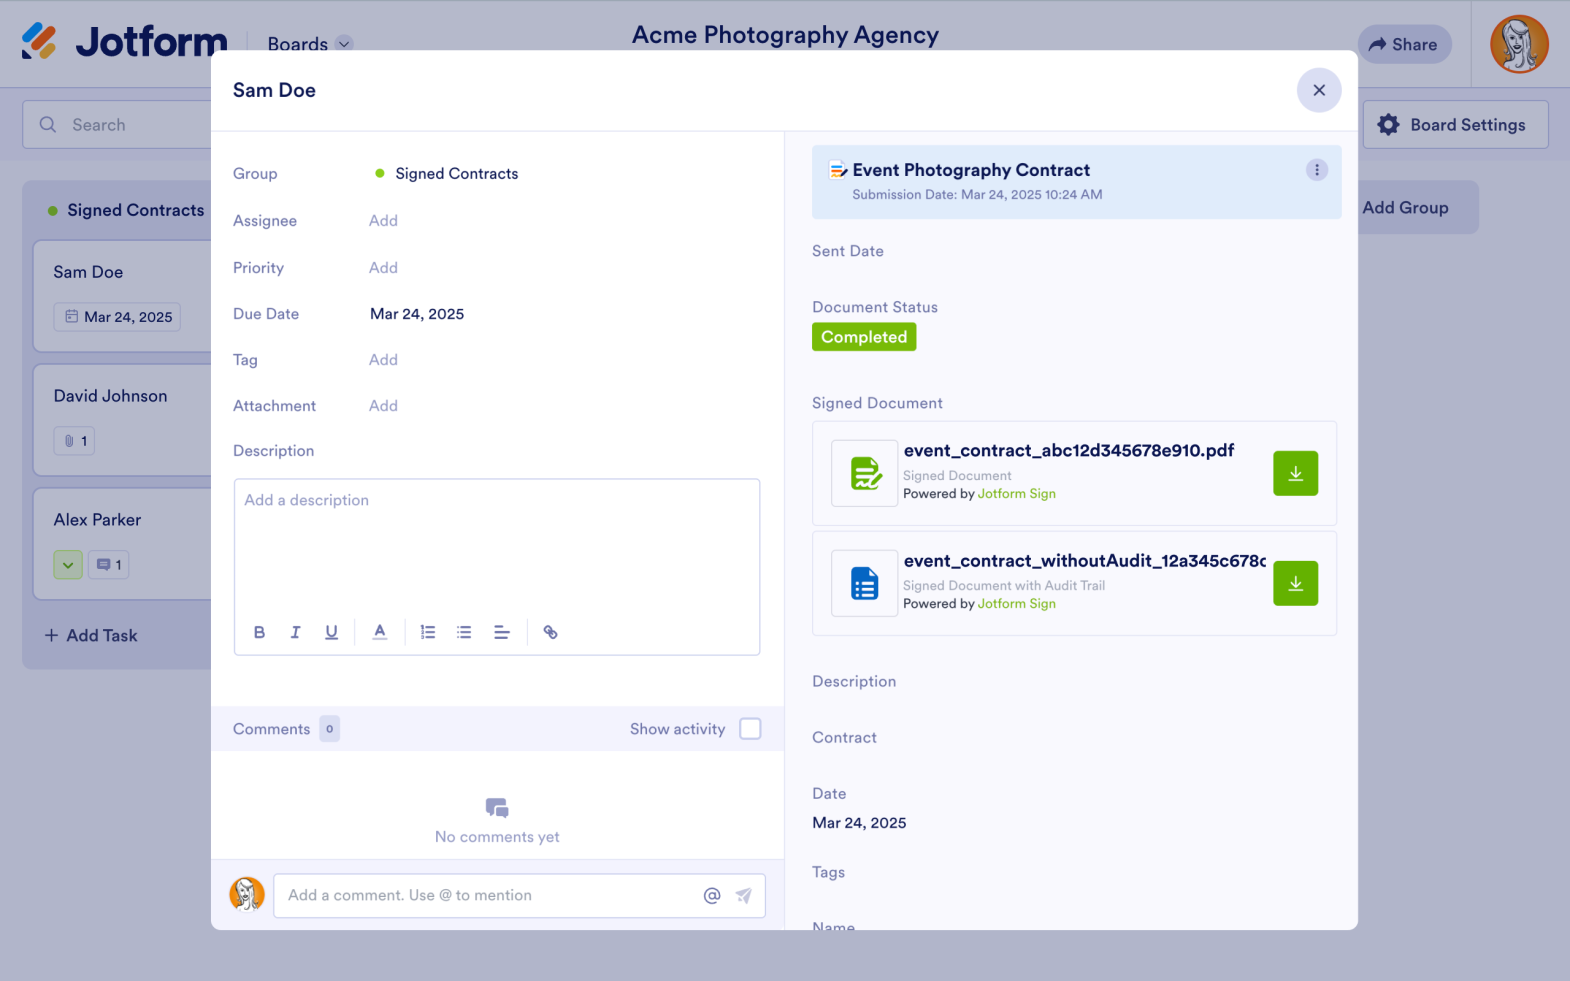Image resolution: width=1570 pixels, height=981 pixels.
Task: Click the Completed document status badge
Action: [x=864, y=337]
